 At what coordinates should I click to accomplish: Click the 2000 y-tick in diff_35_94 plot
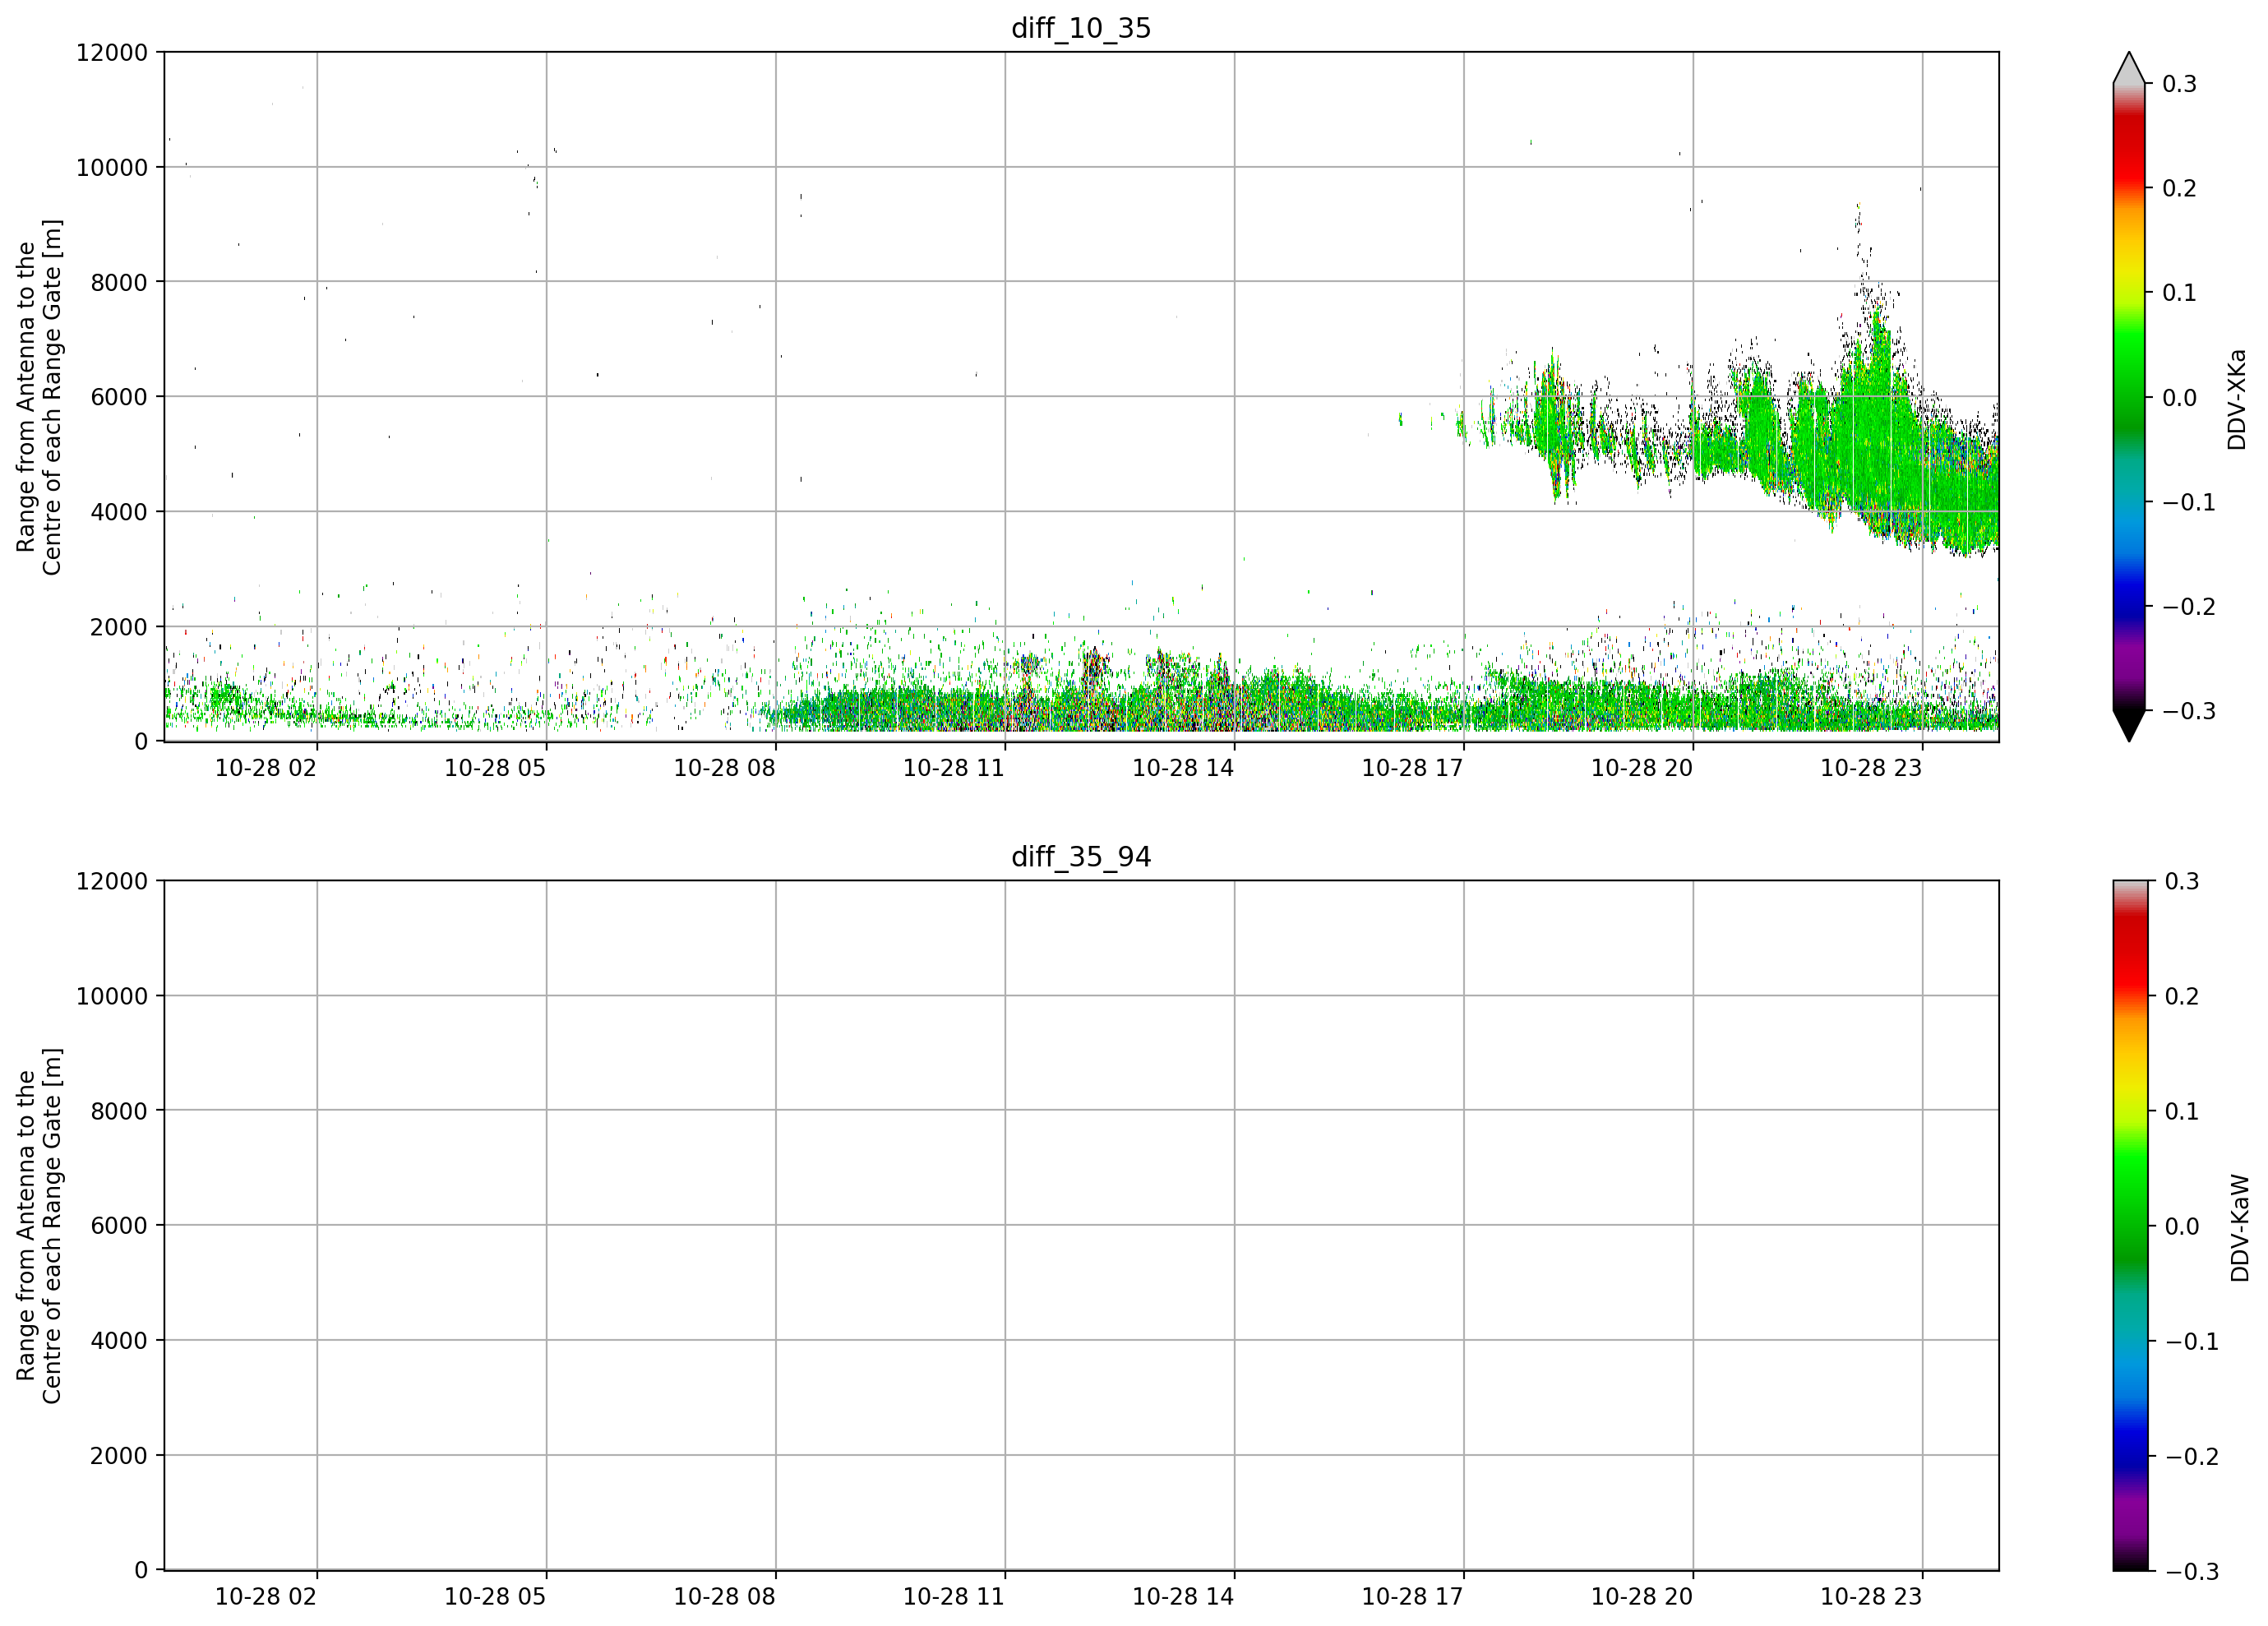coord(119,1456)
